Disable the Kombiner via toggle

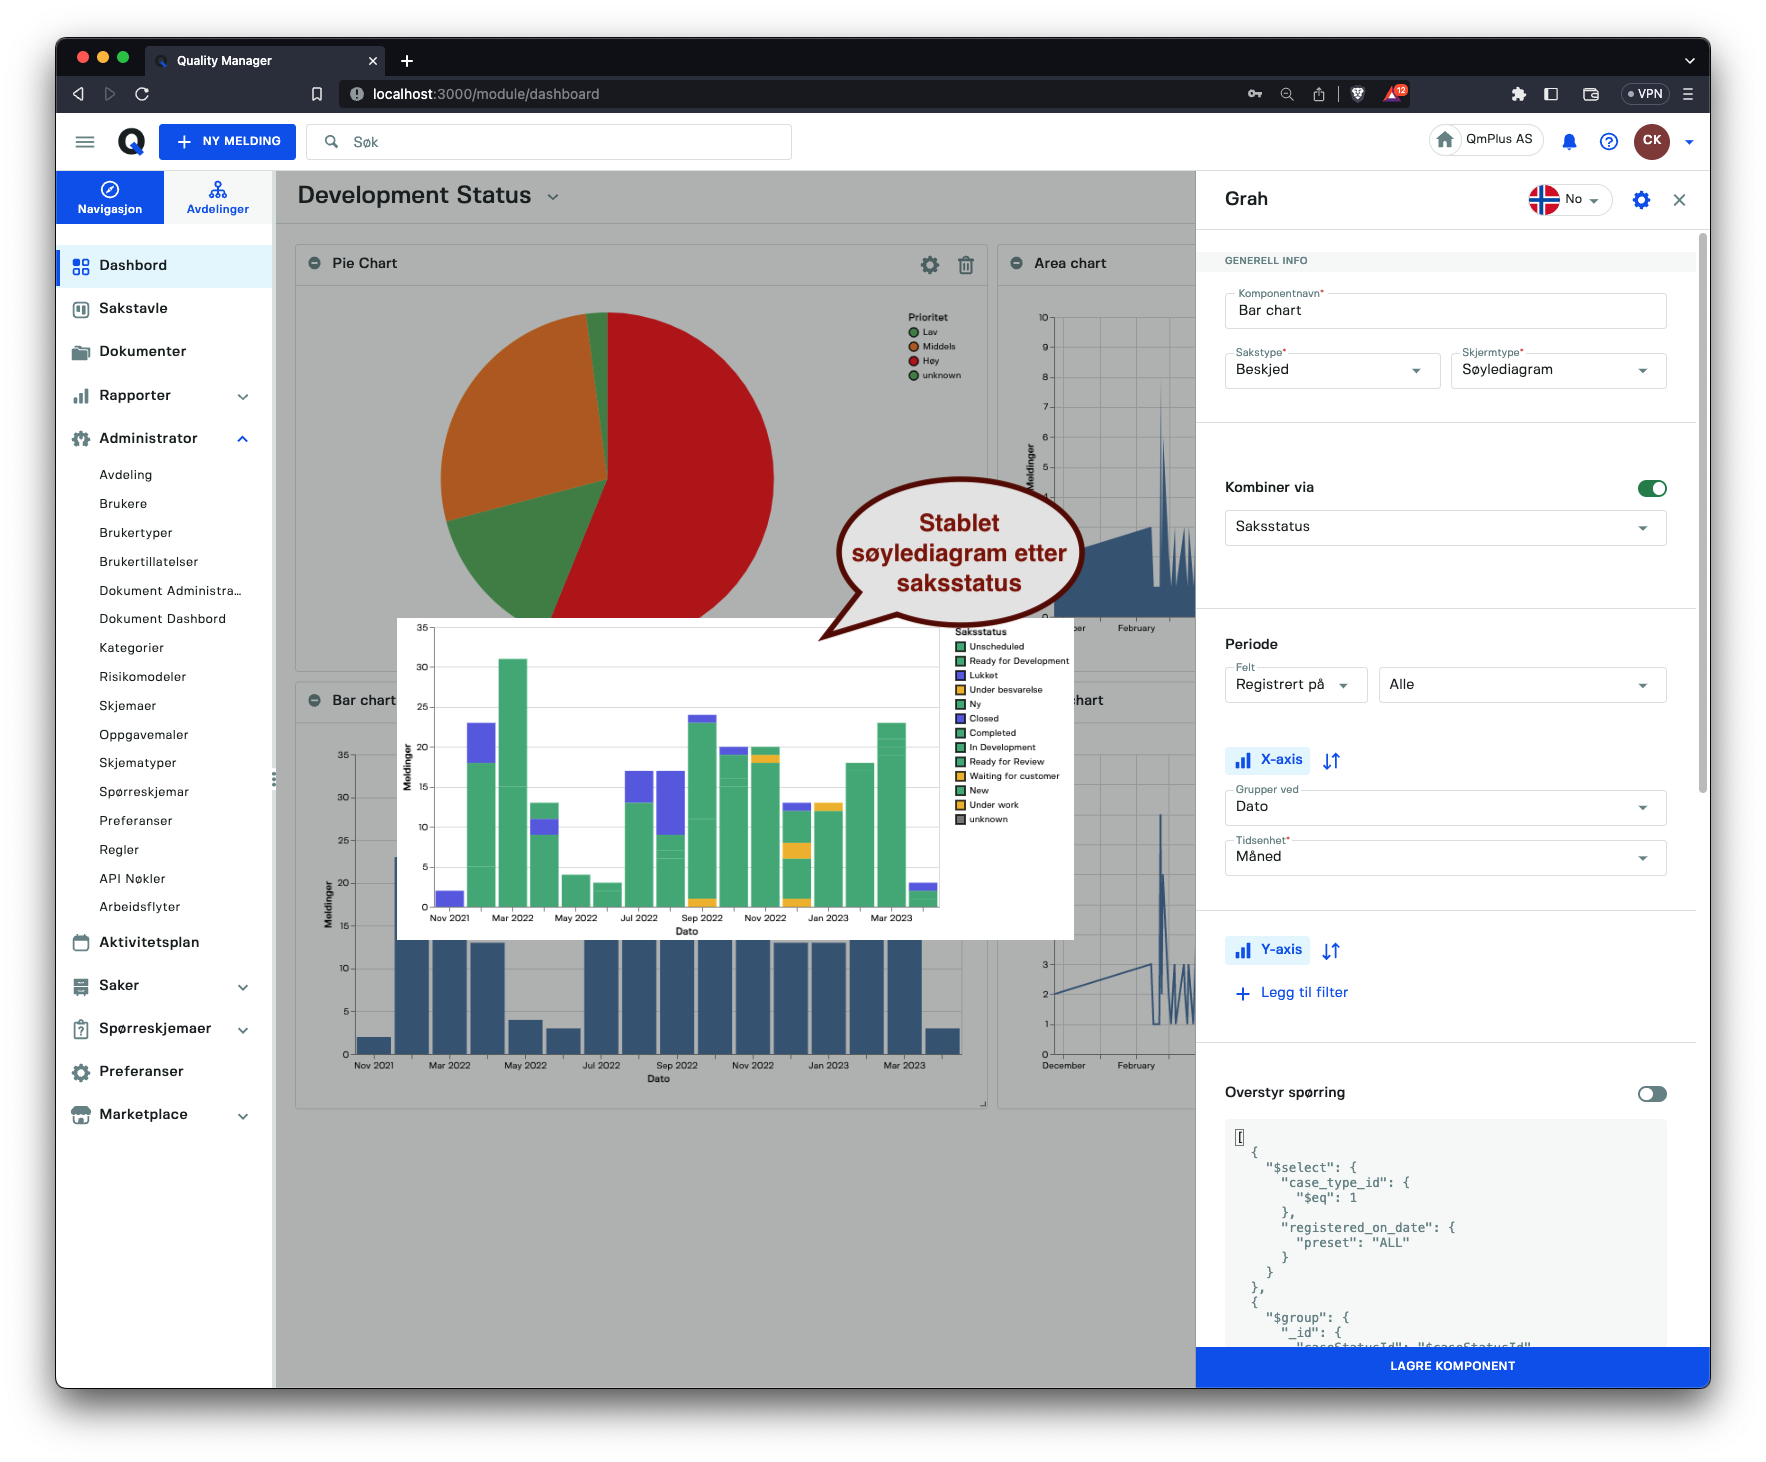[x=1652, y=488]
